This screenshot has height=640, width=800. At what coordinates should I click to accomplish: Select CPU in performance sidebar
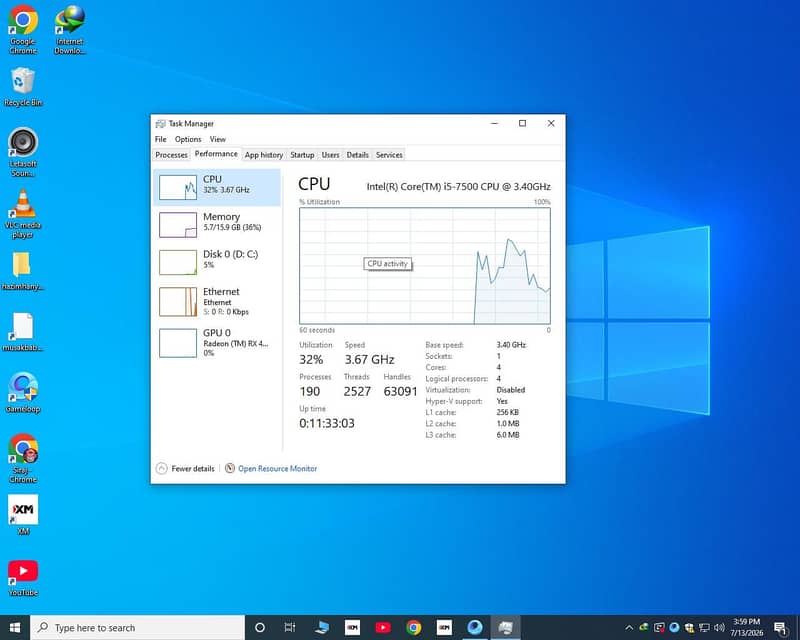[x=217, y=187]
